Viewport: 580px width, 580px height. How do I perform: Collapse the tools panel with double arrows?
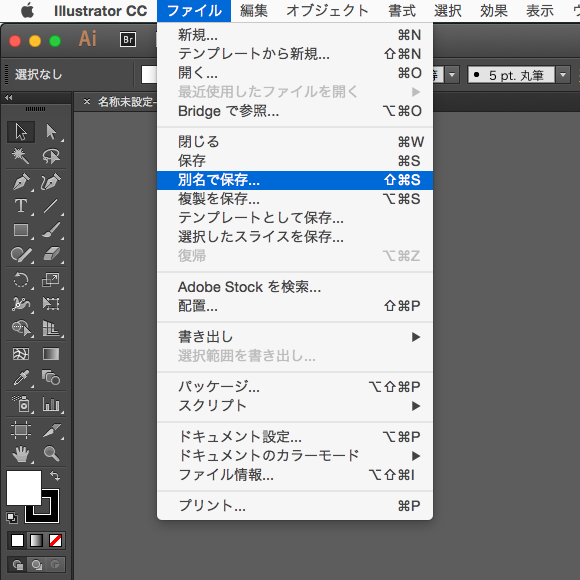point(9,98)
